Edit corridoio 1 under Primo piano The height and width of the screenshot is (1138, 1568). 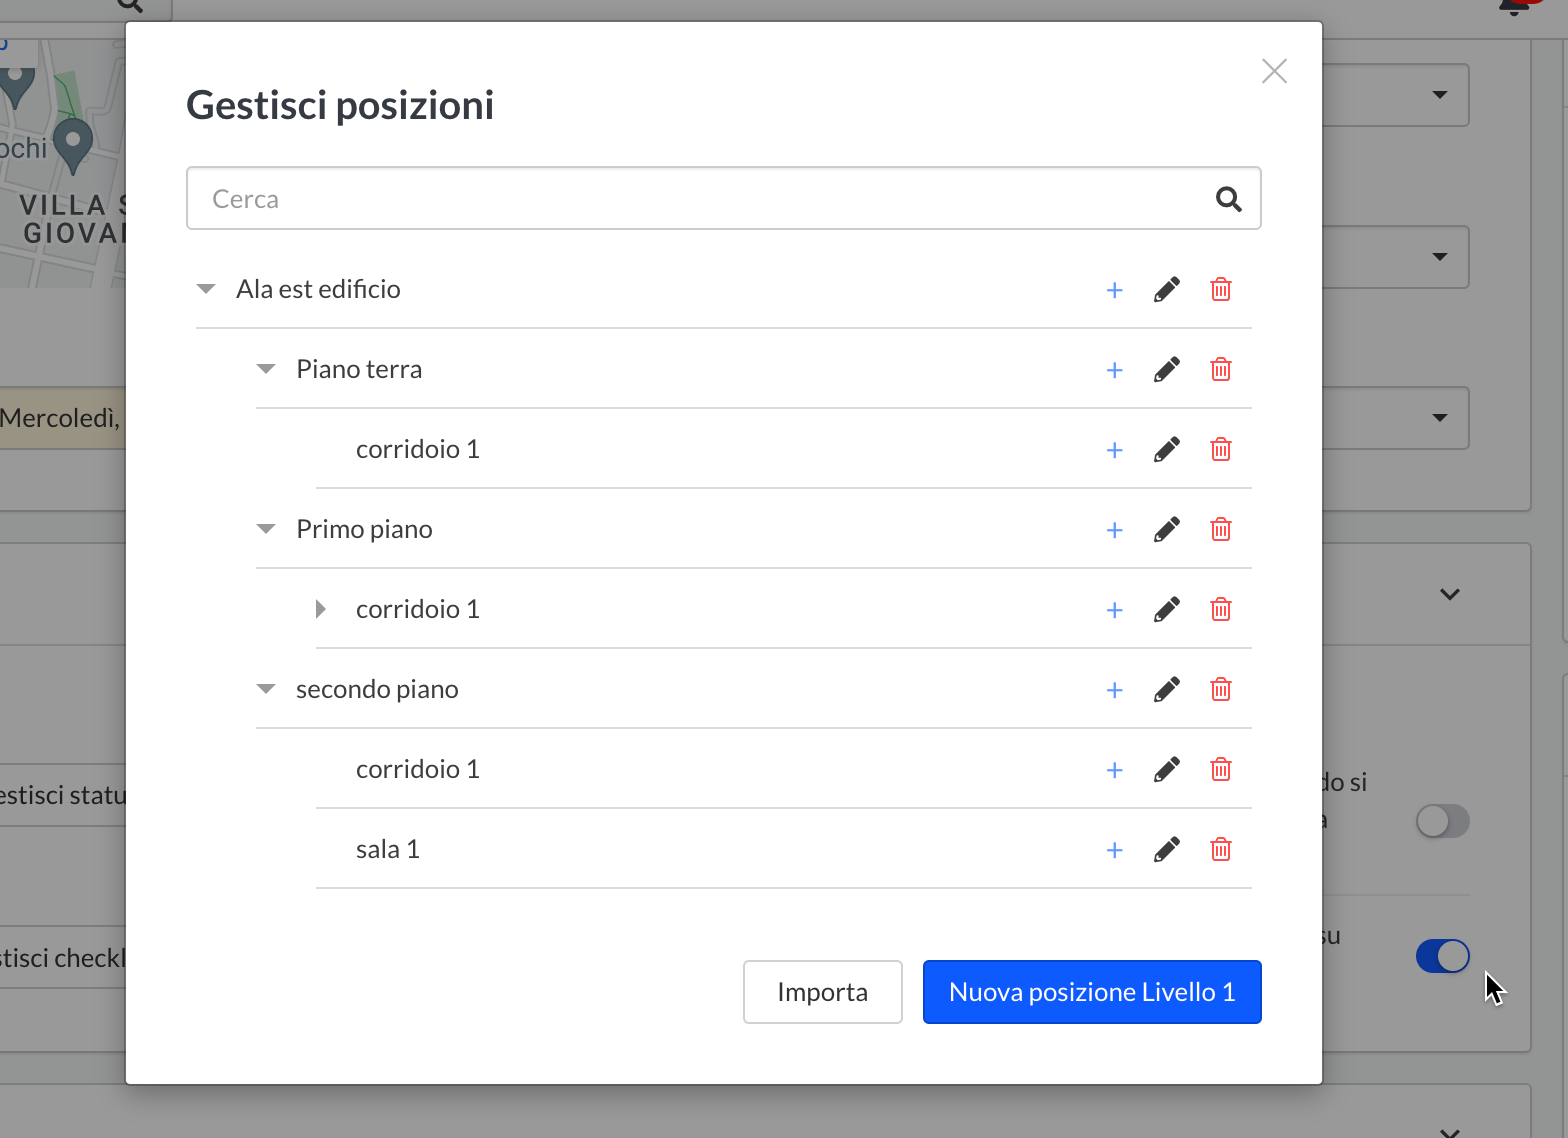tap(1166, 610)
